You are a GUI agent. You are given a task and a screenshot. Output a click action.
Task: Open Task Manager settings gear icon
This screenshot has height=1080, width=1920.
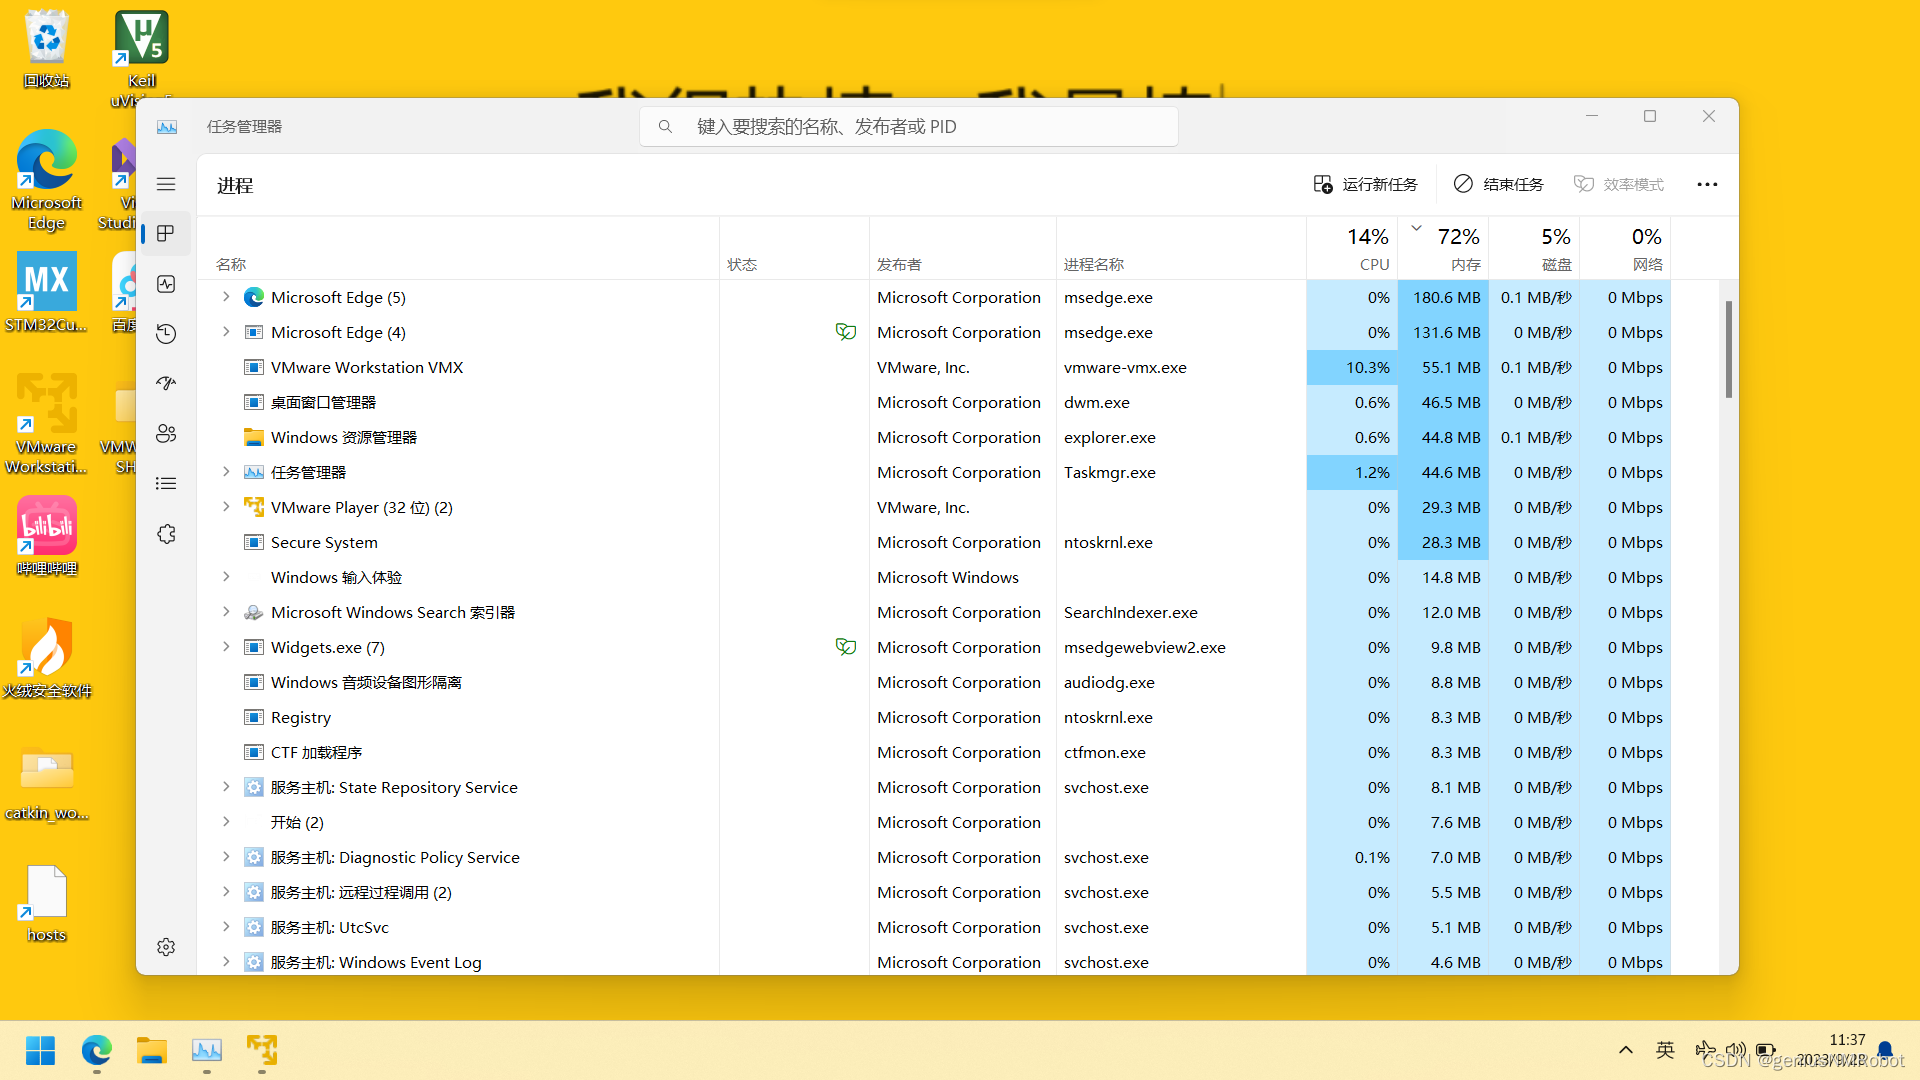[166, 946]
